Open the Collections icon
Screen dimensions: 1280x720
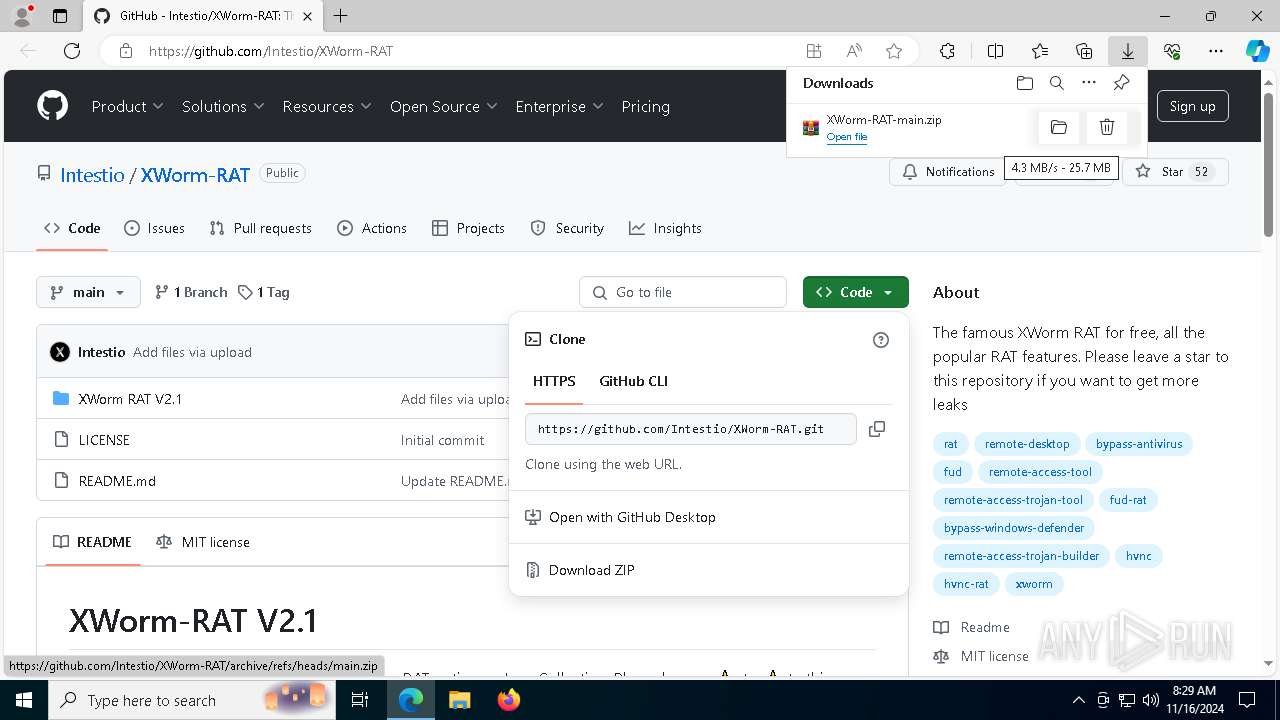[1084, 51]
